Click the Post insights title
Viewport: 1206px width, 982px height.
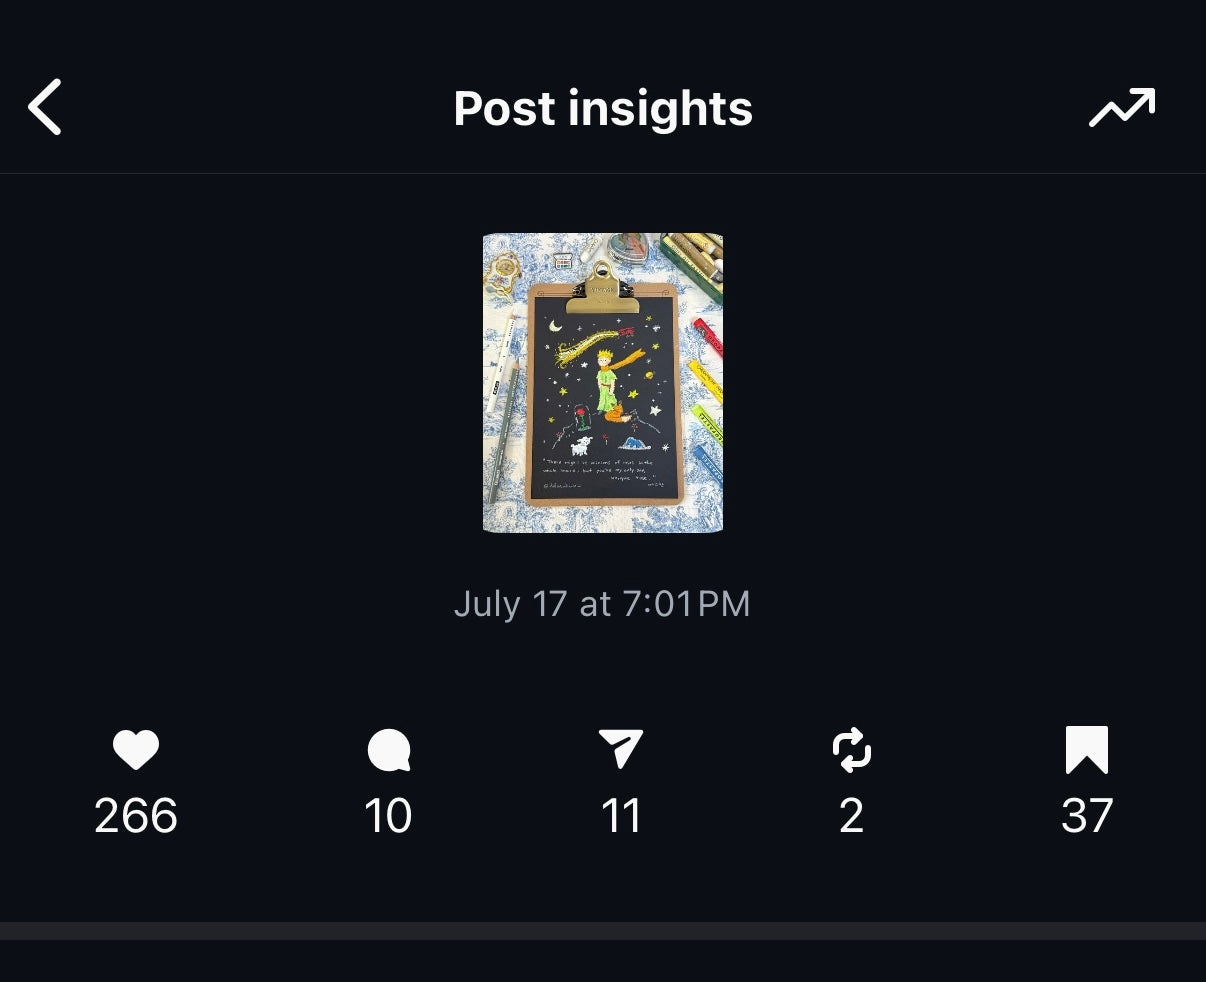click(602, 108)
